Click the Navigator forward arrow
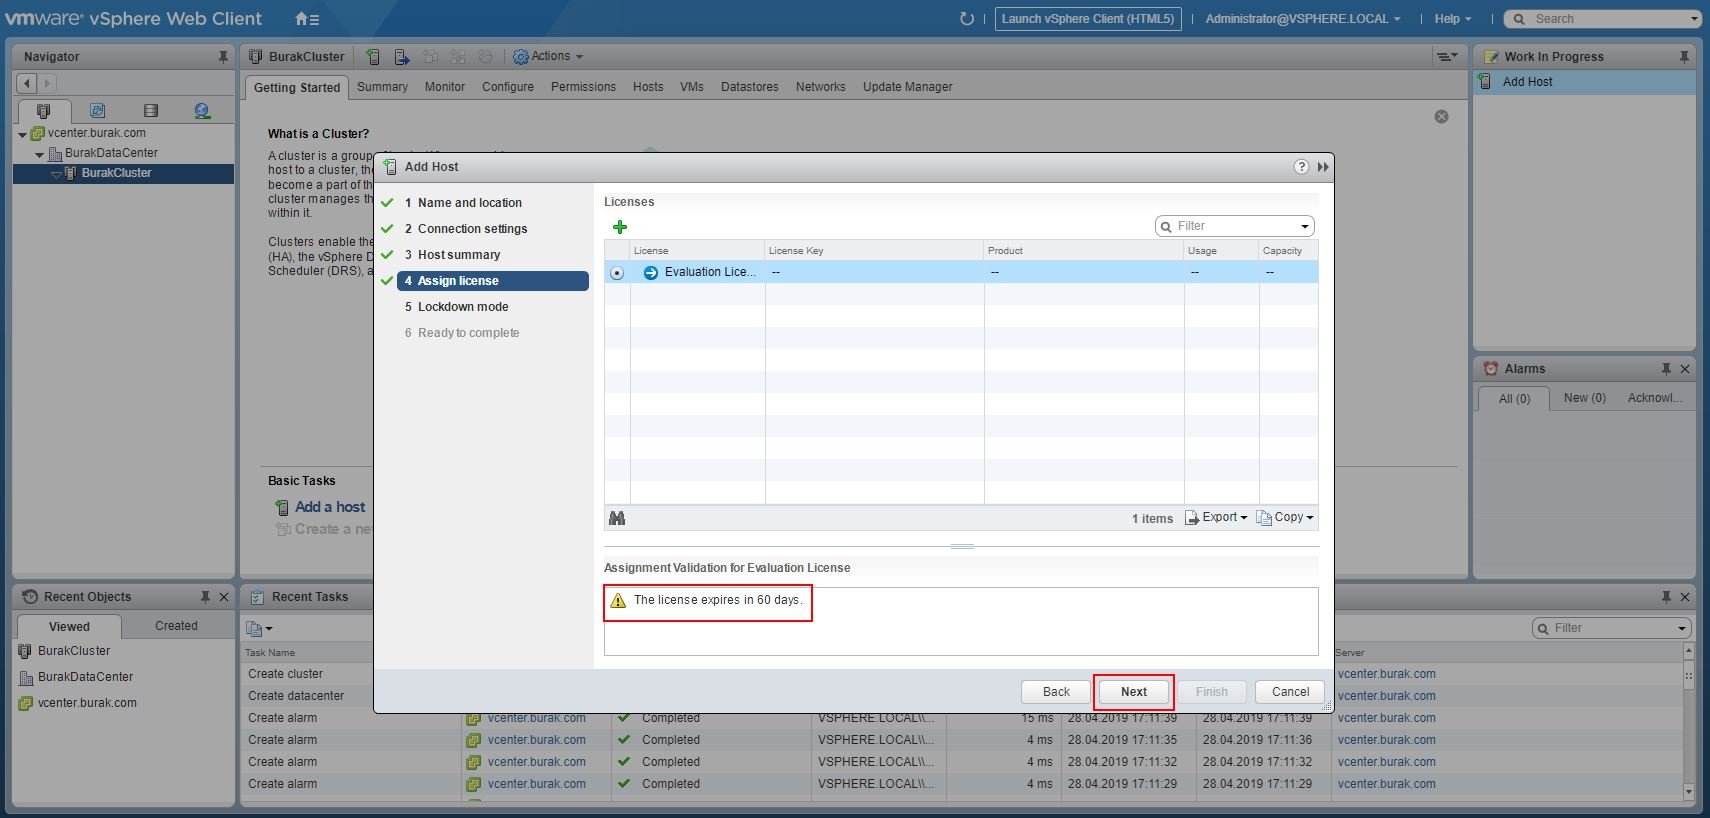The height and width of the screenshot is (818, 1710). tap(46, 84)
